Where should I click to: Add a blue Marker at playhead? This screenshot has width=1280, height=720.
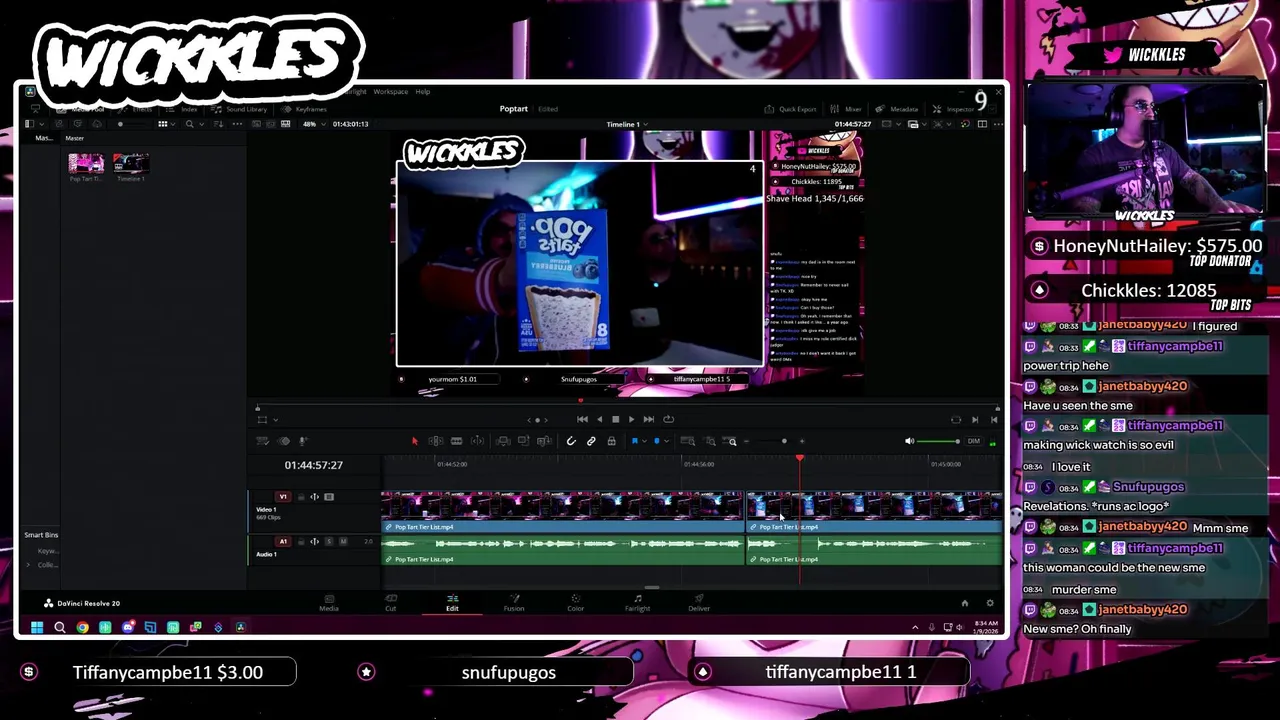[656, 441]
